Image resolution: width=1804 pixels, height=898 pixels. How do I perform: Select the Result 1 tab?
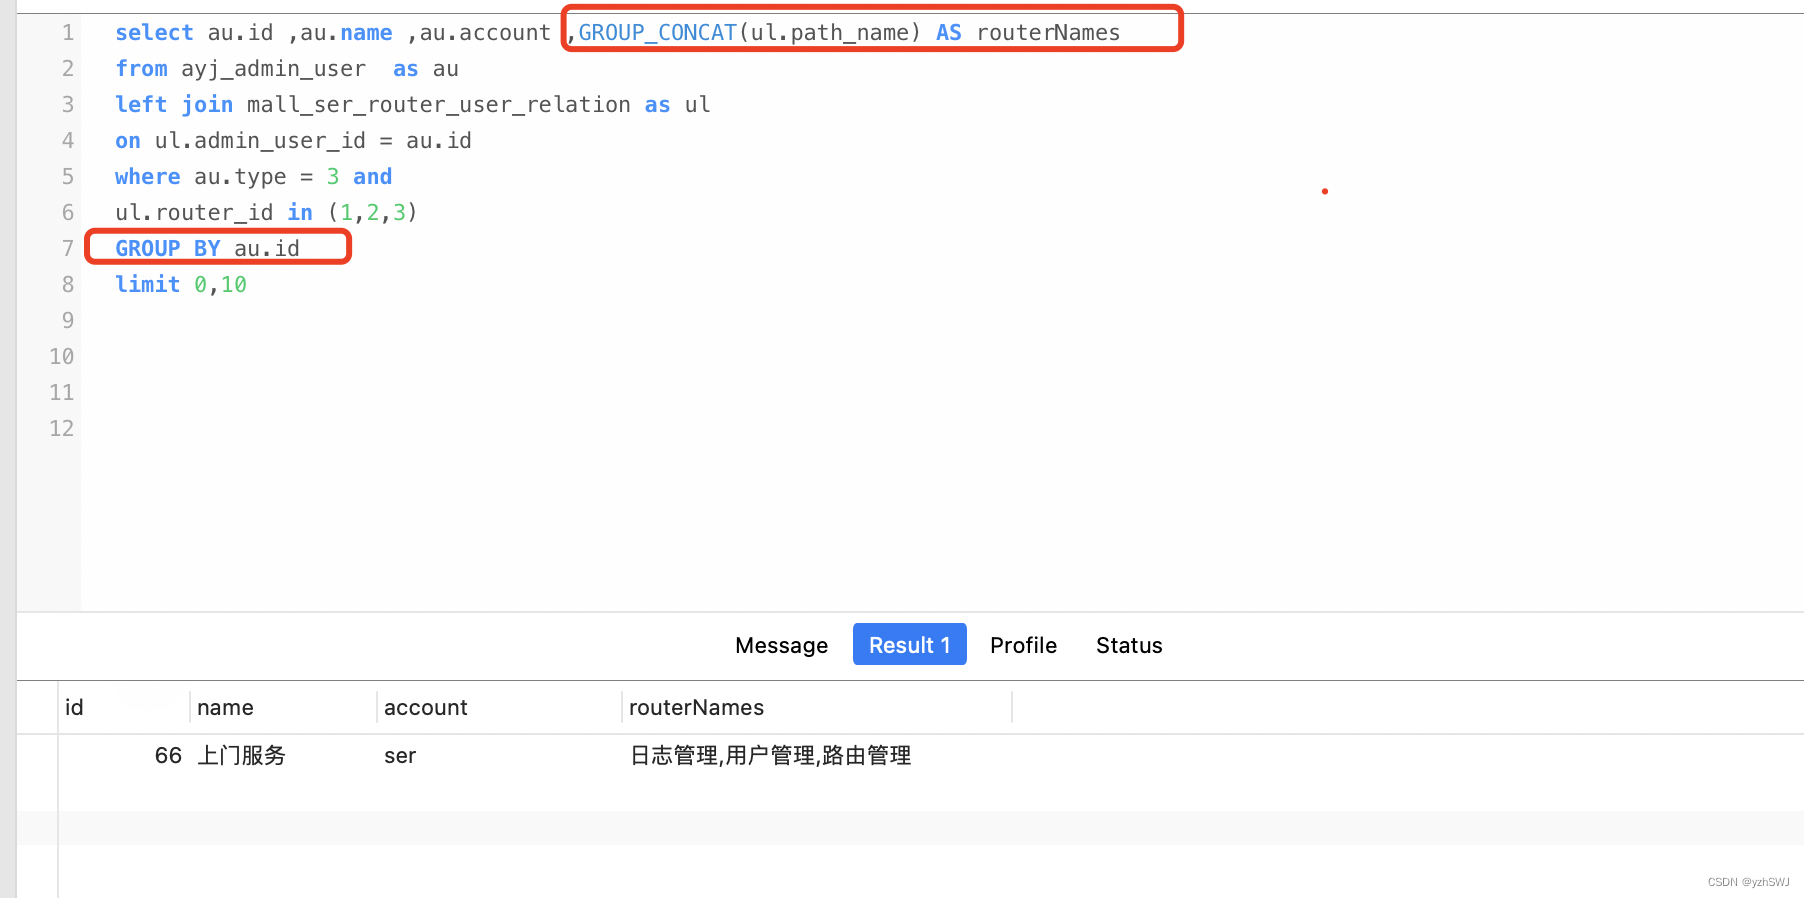click(909, 645)
